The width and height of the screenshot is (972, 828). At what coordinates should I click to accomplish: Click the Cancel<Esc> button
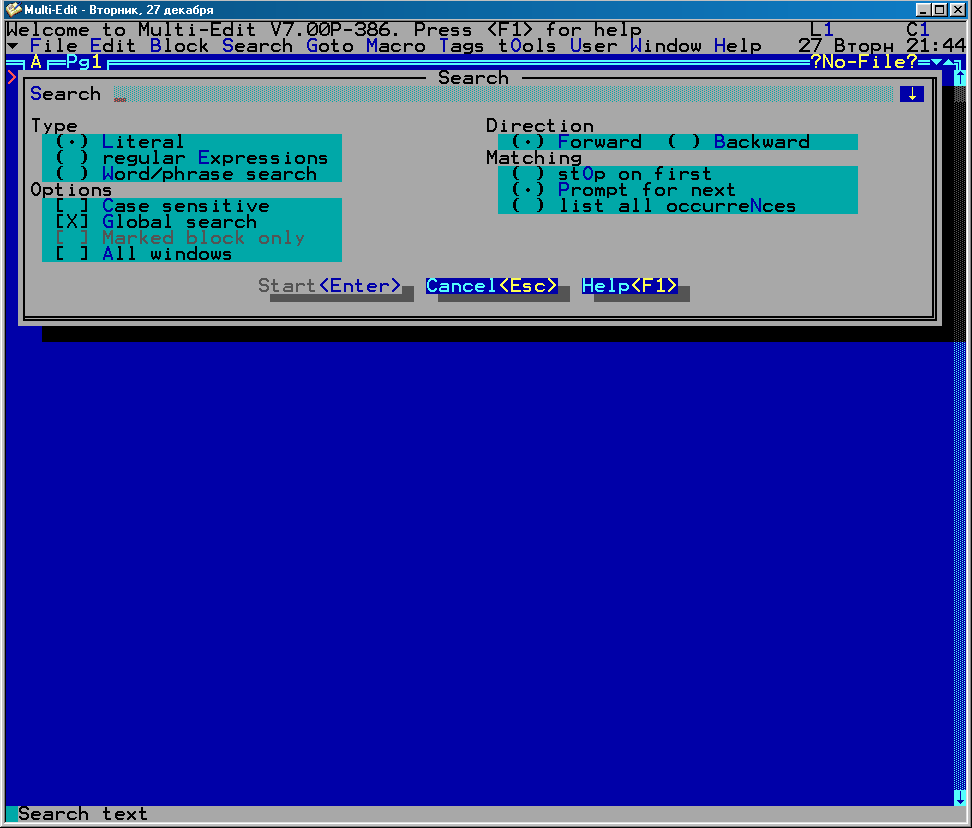pos(492,286)
